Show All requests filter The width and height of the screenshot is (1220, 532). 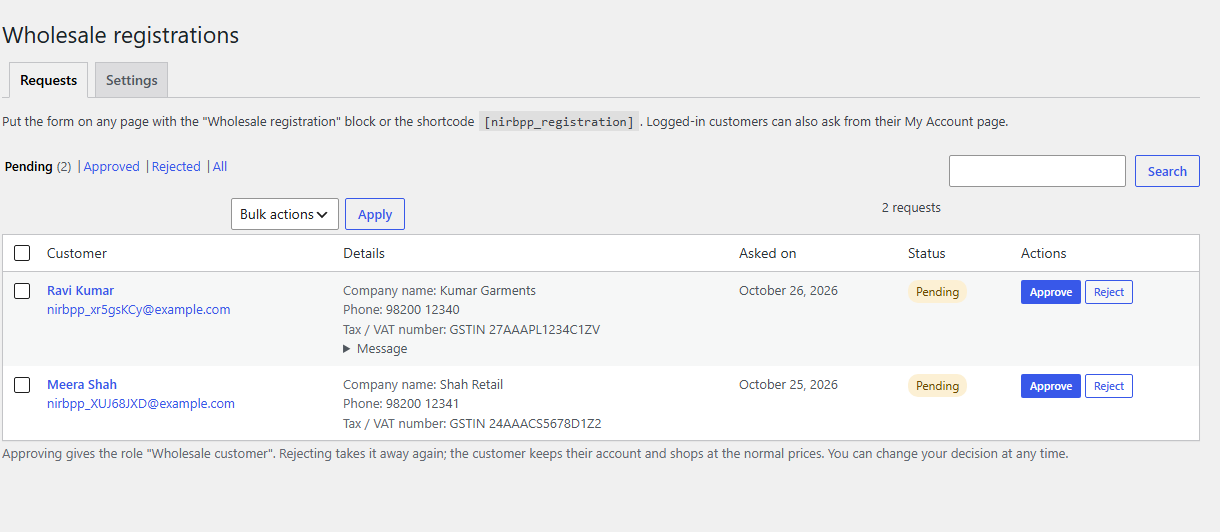tap(220, 167)
